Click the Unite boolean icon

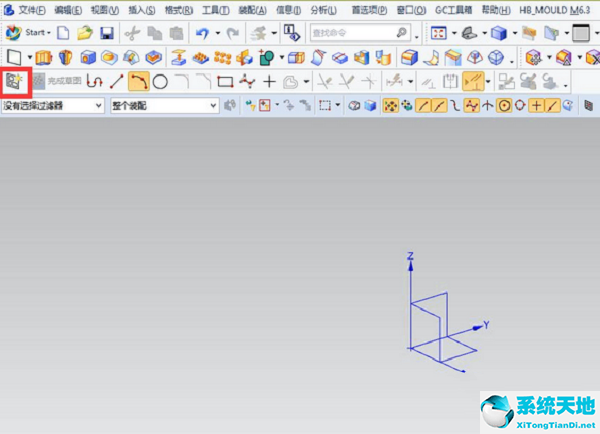(266, 58)
